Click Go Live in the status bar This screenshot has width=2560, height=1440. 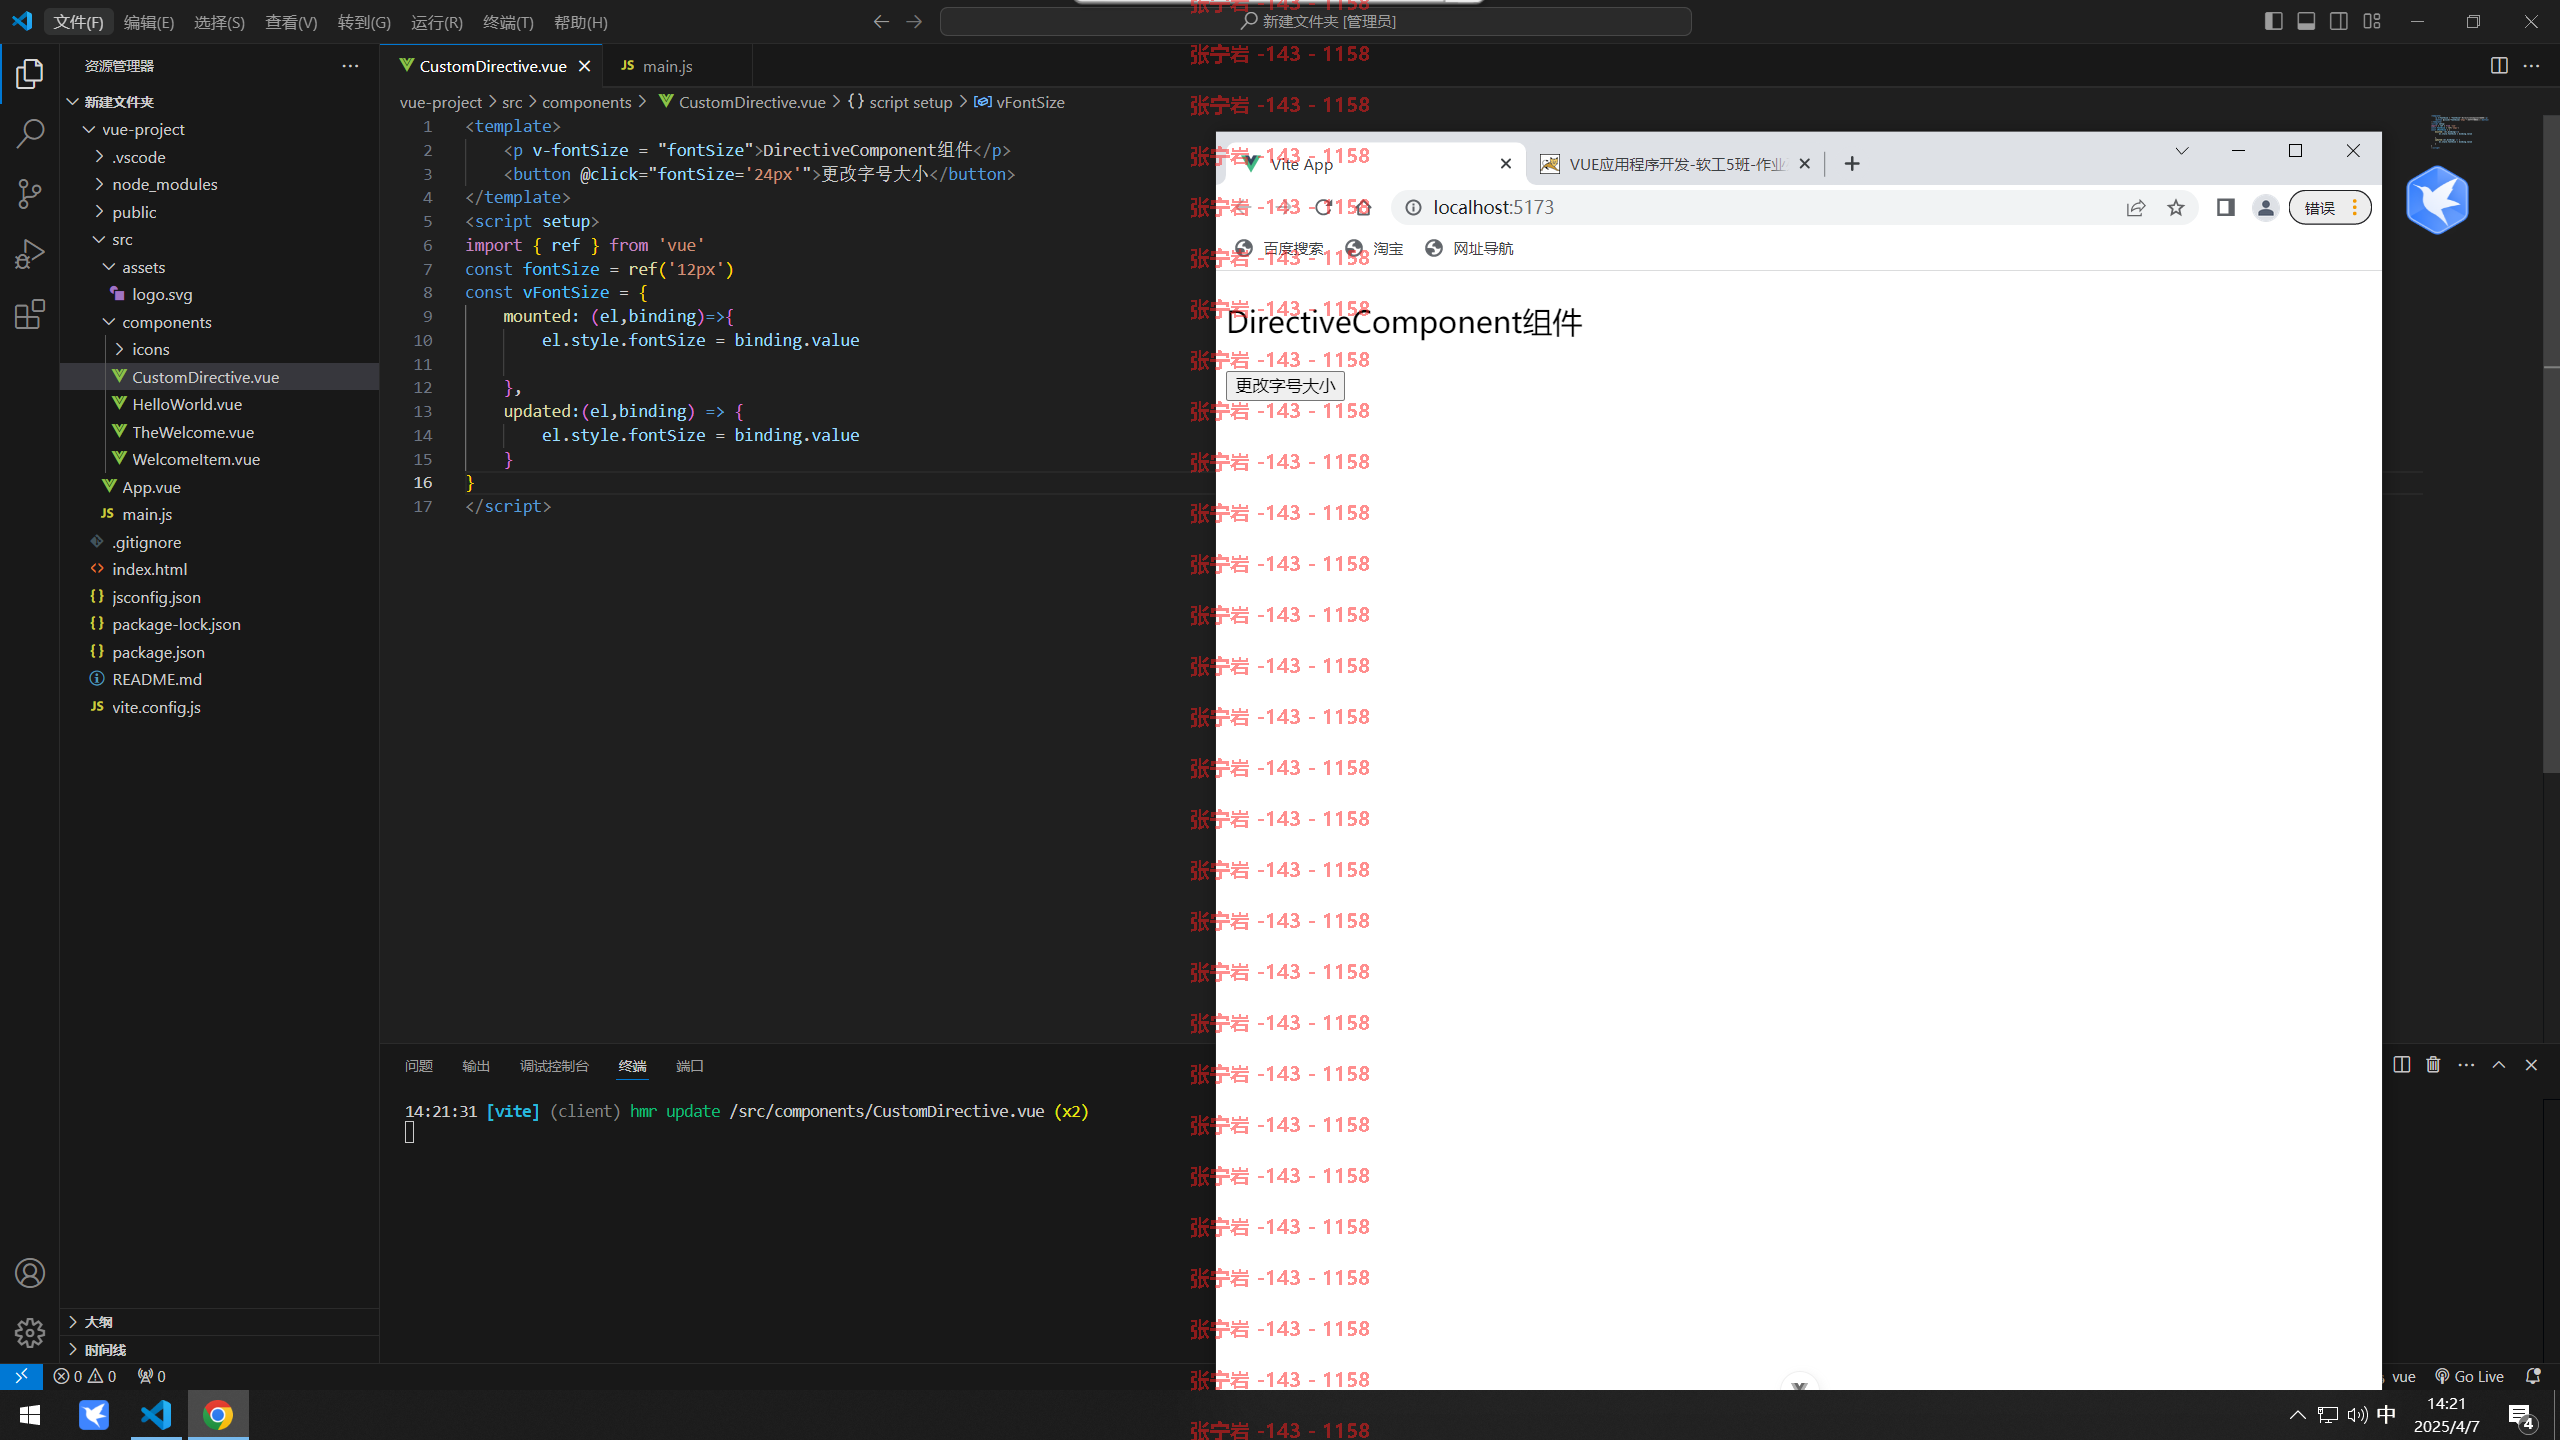(2469, 1376)
